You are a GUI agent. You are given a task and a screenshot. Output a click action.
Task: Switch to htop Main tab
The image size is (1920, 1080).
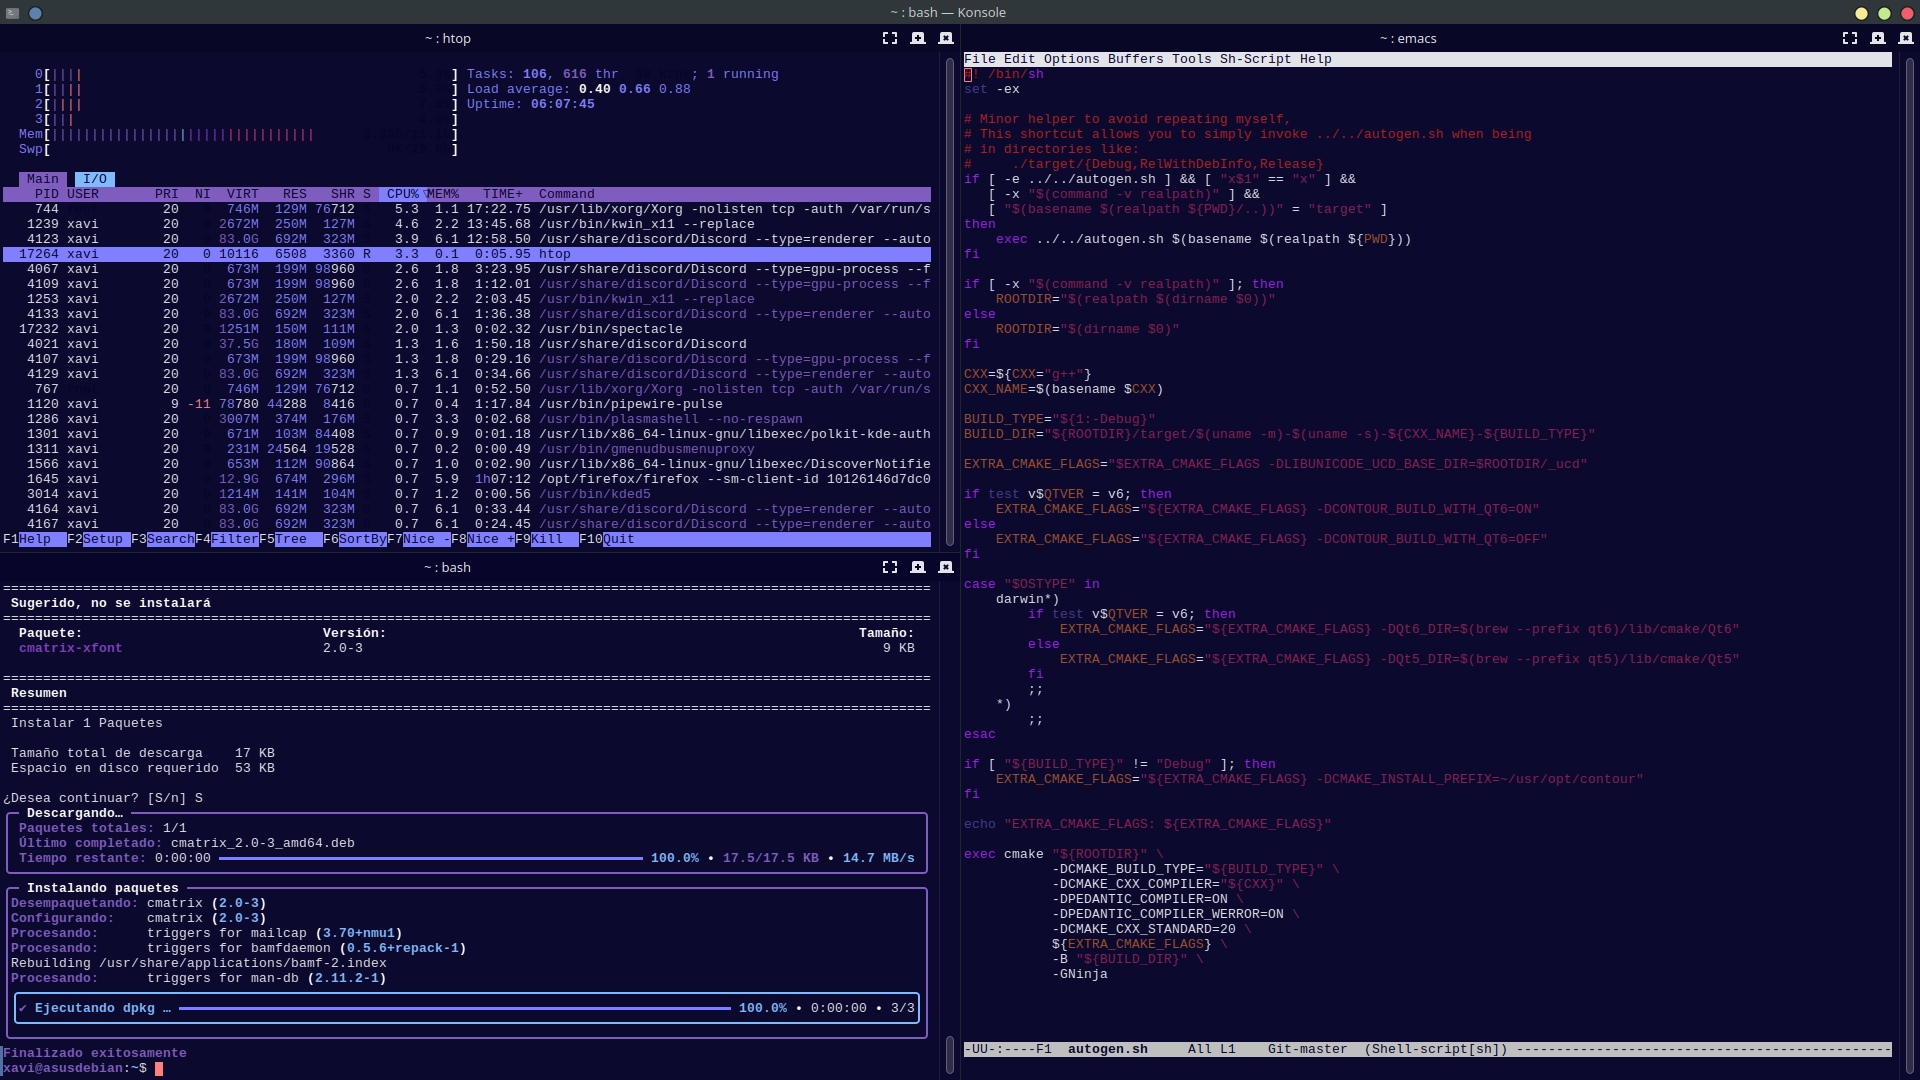pyautogui.click(x=43, y=179)
